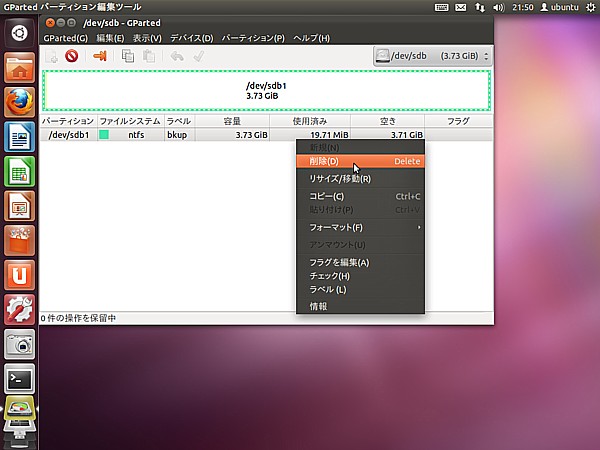
Task: Open the GParted(G) menu
Action: point(65,38)
